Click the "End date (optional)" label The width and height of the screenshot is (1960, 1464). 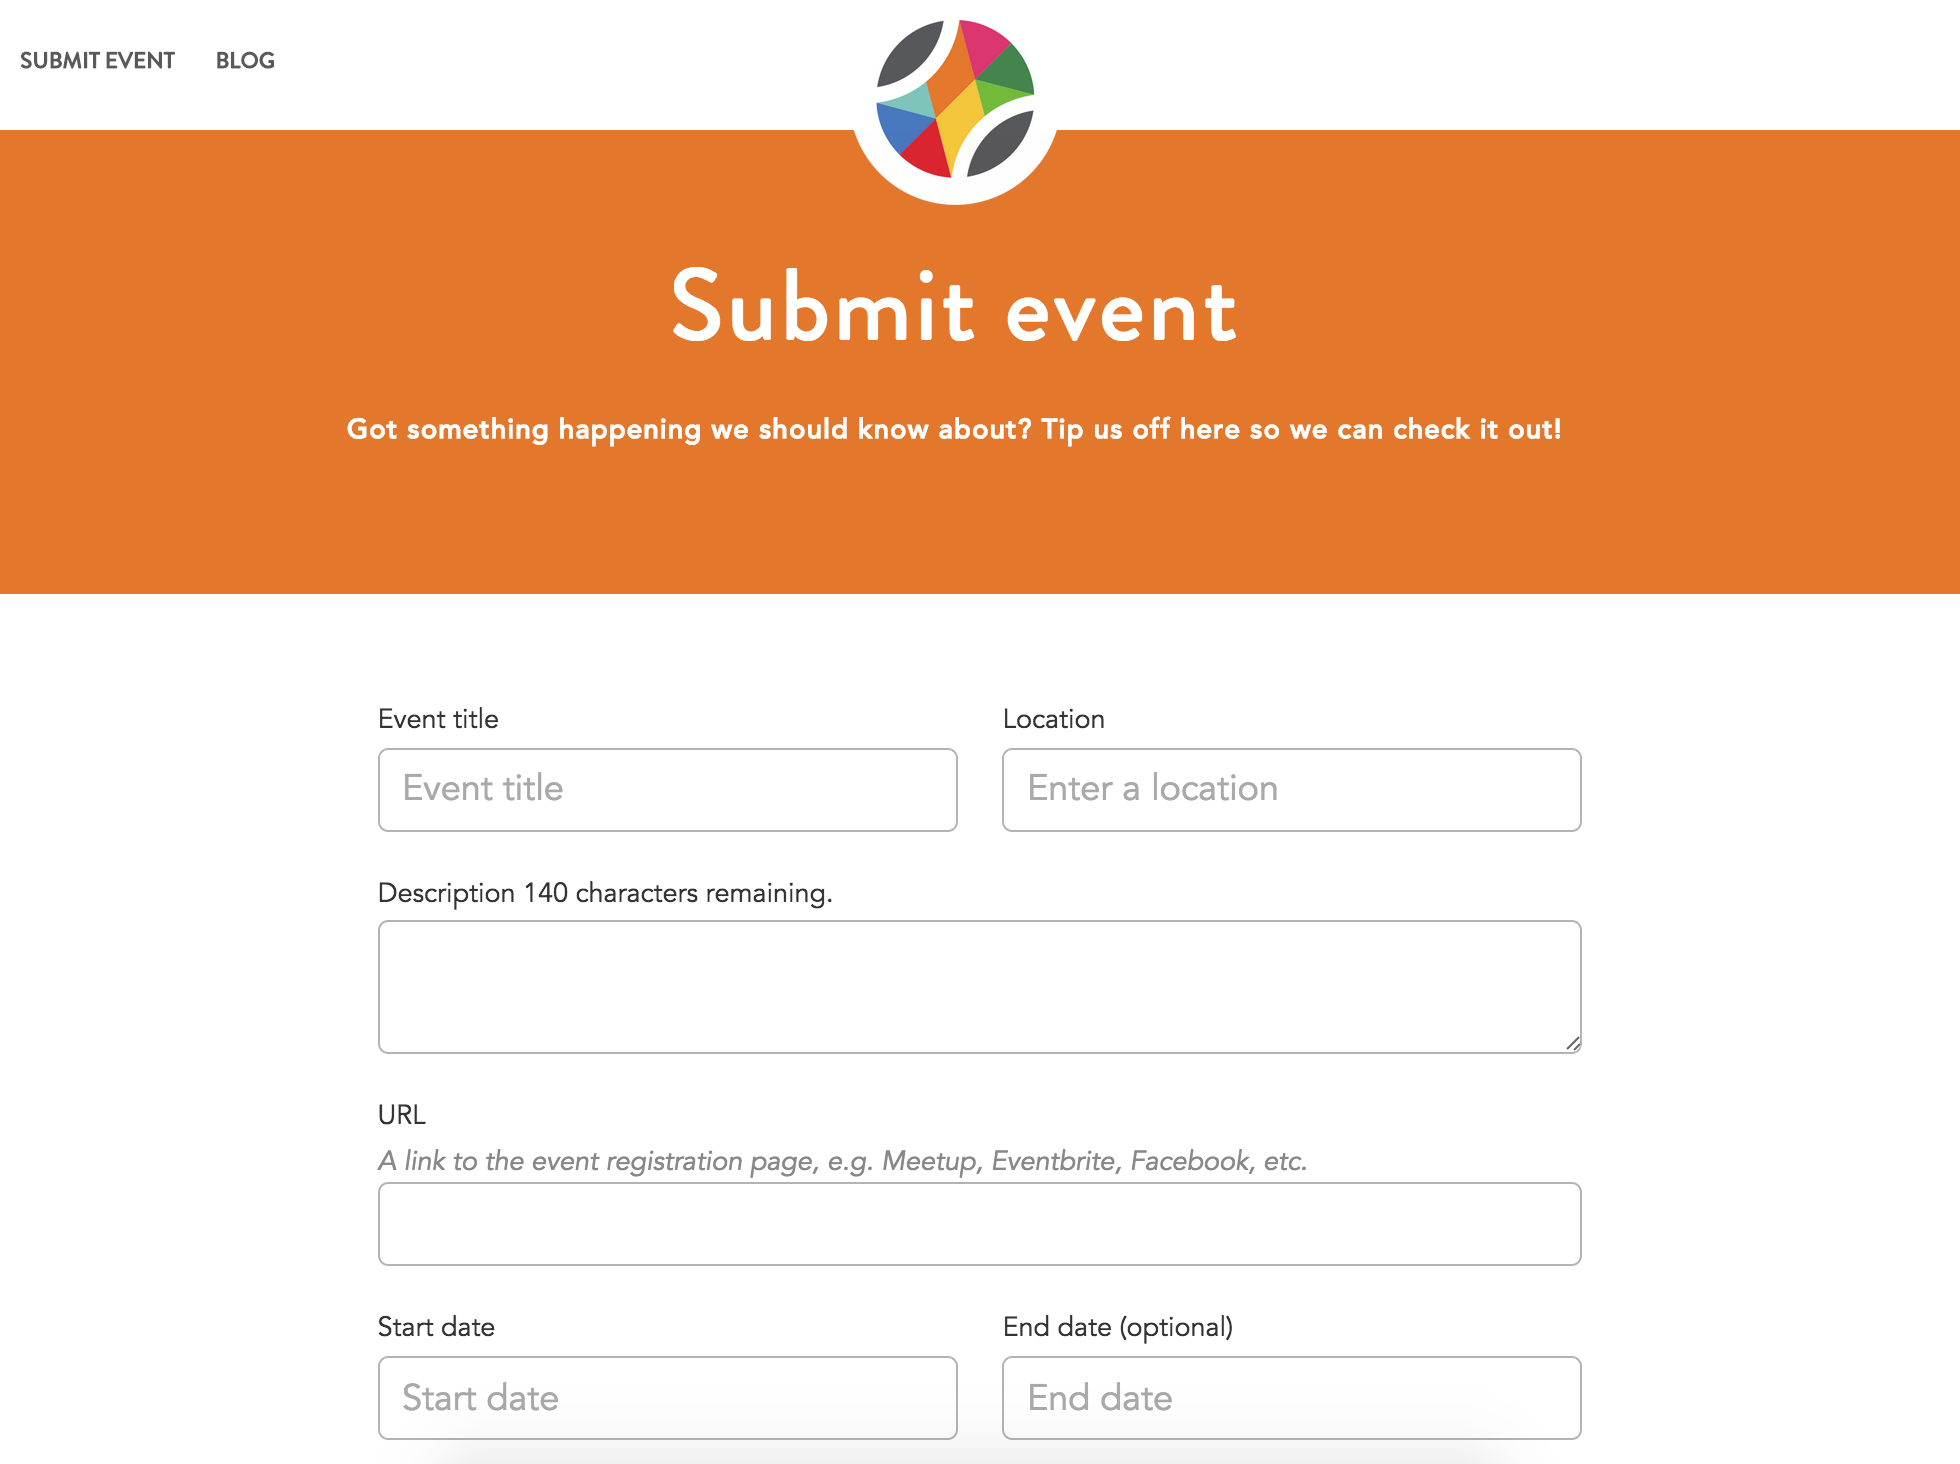(1117, 1327)
